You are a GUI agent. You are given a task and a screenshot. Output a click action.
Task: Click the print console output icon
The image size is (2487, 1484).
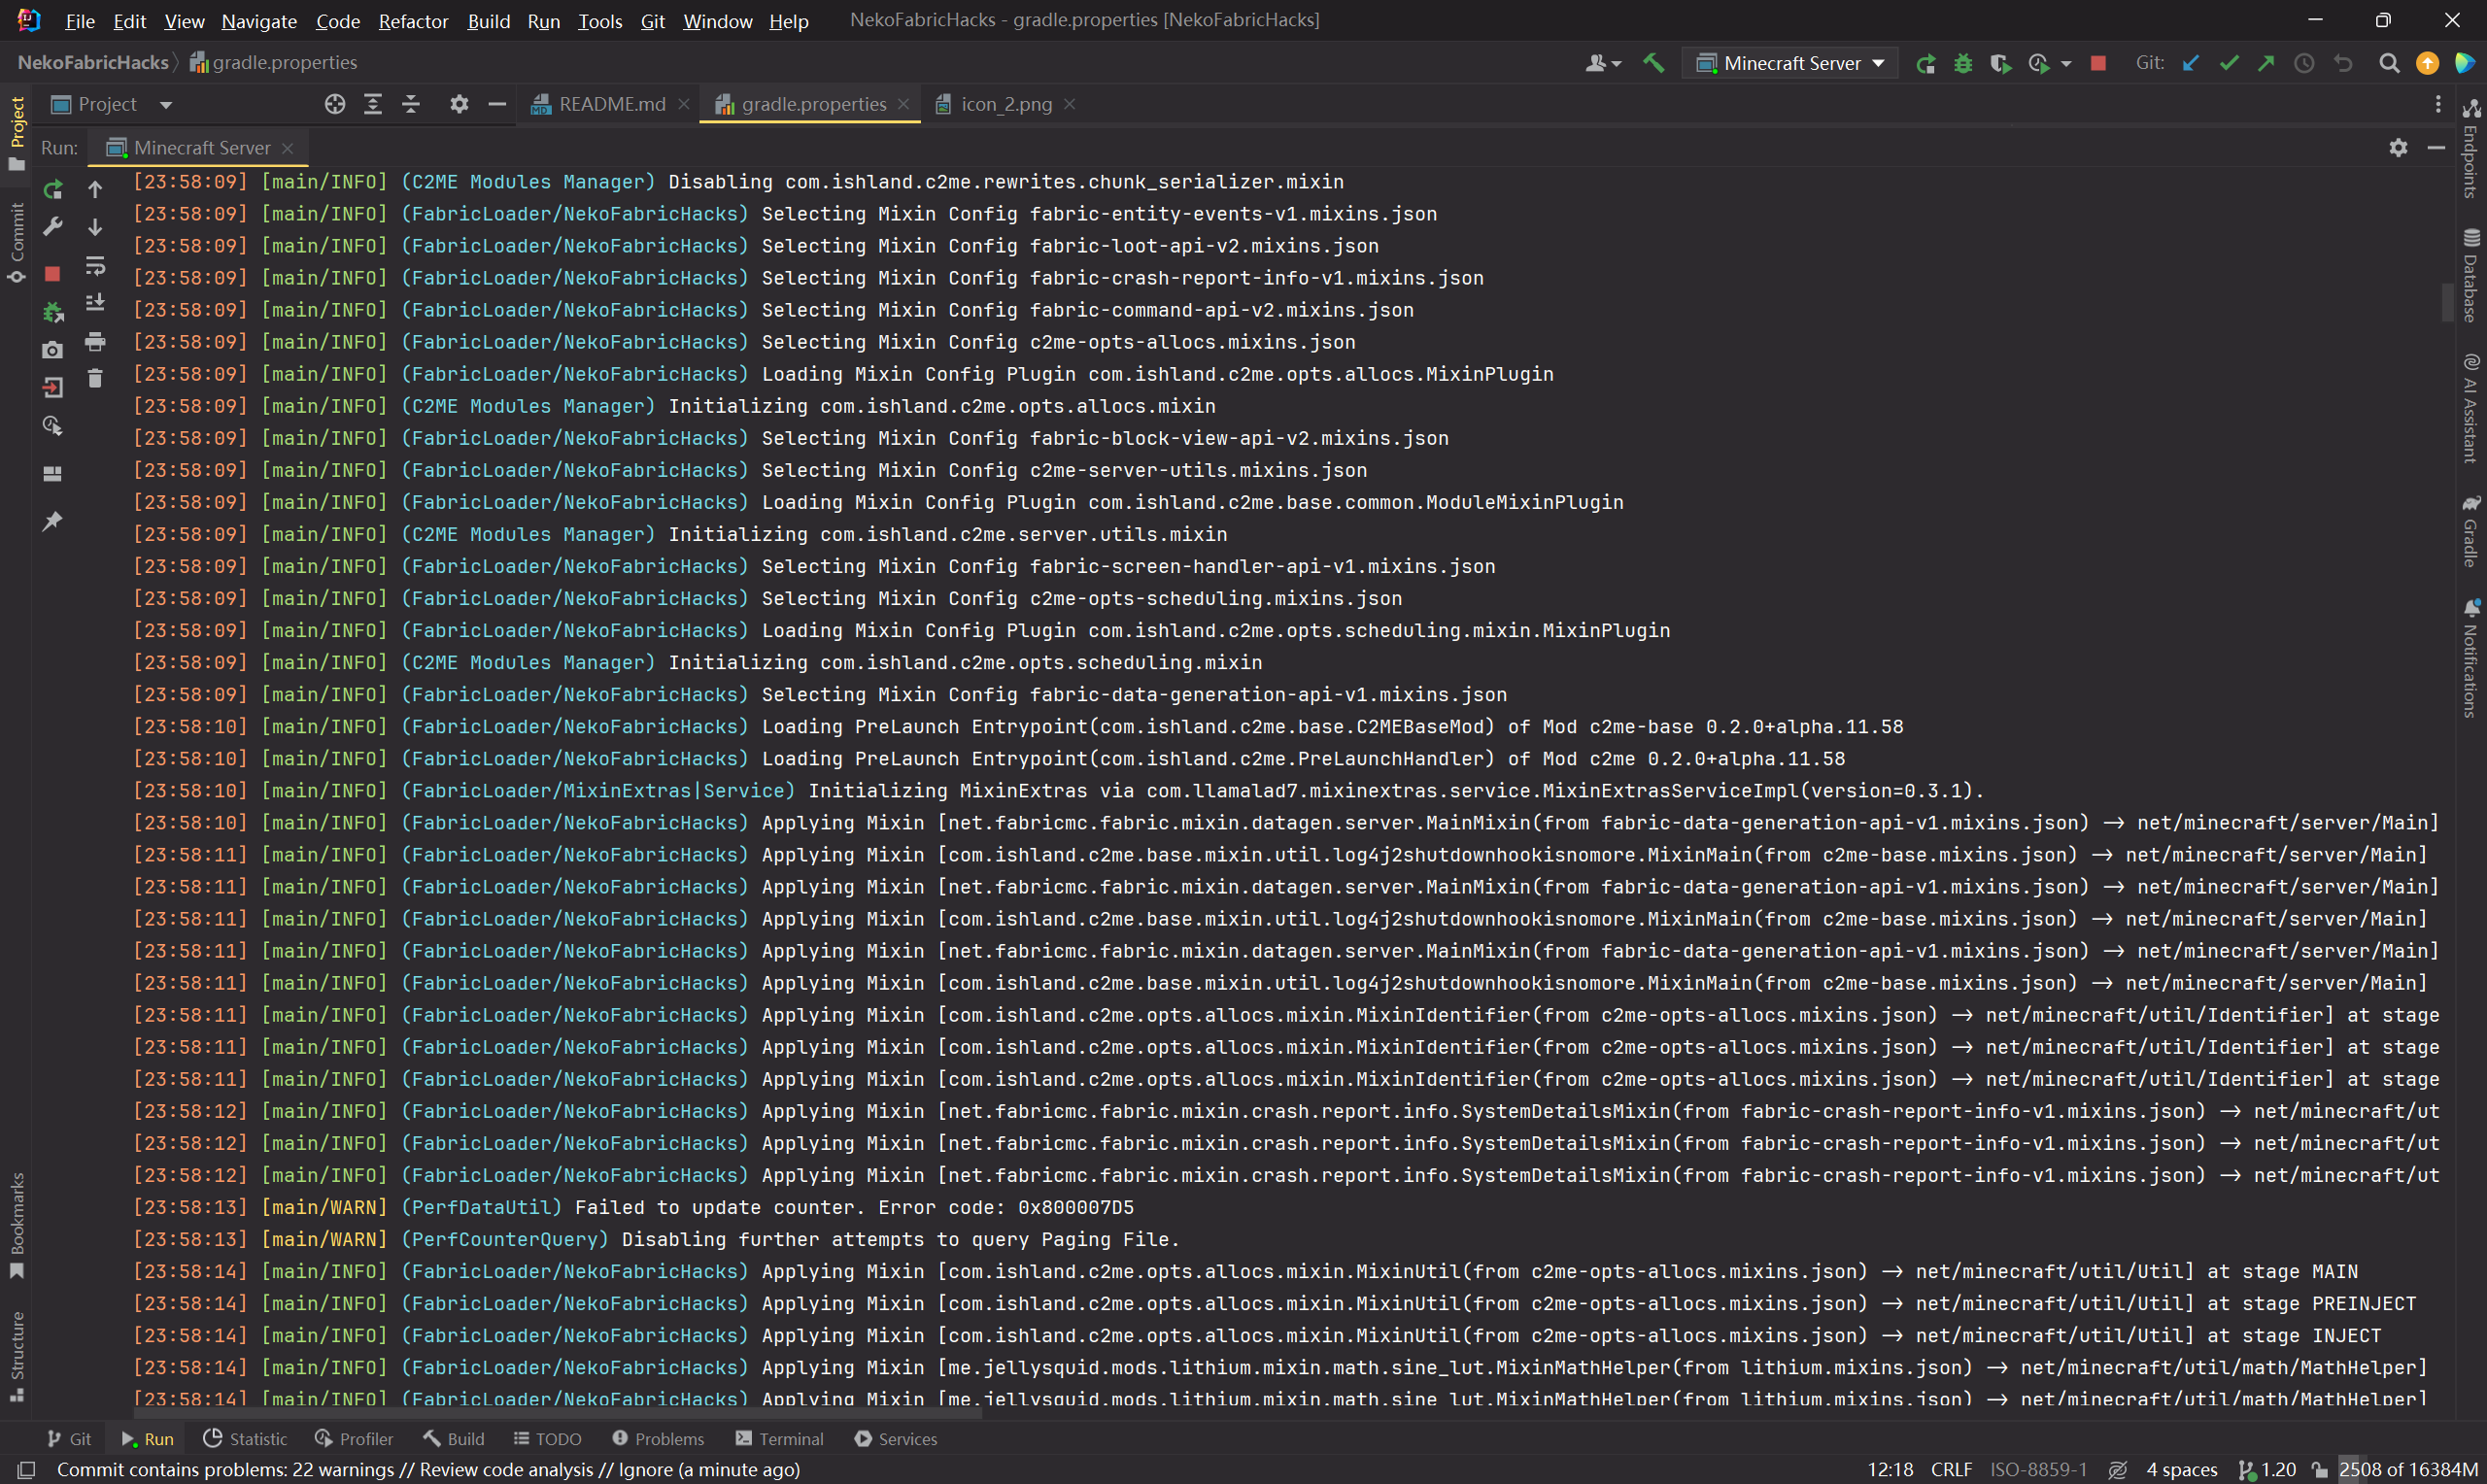(x=95, y=342)
